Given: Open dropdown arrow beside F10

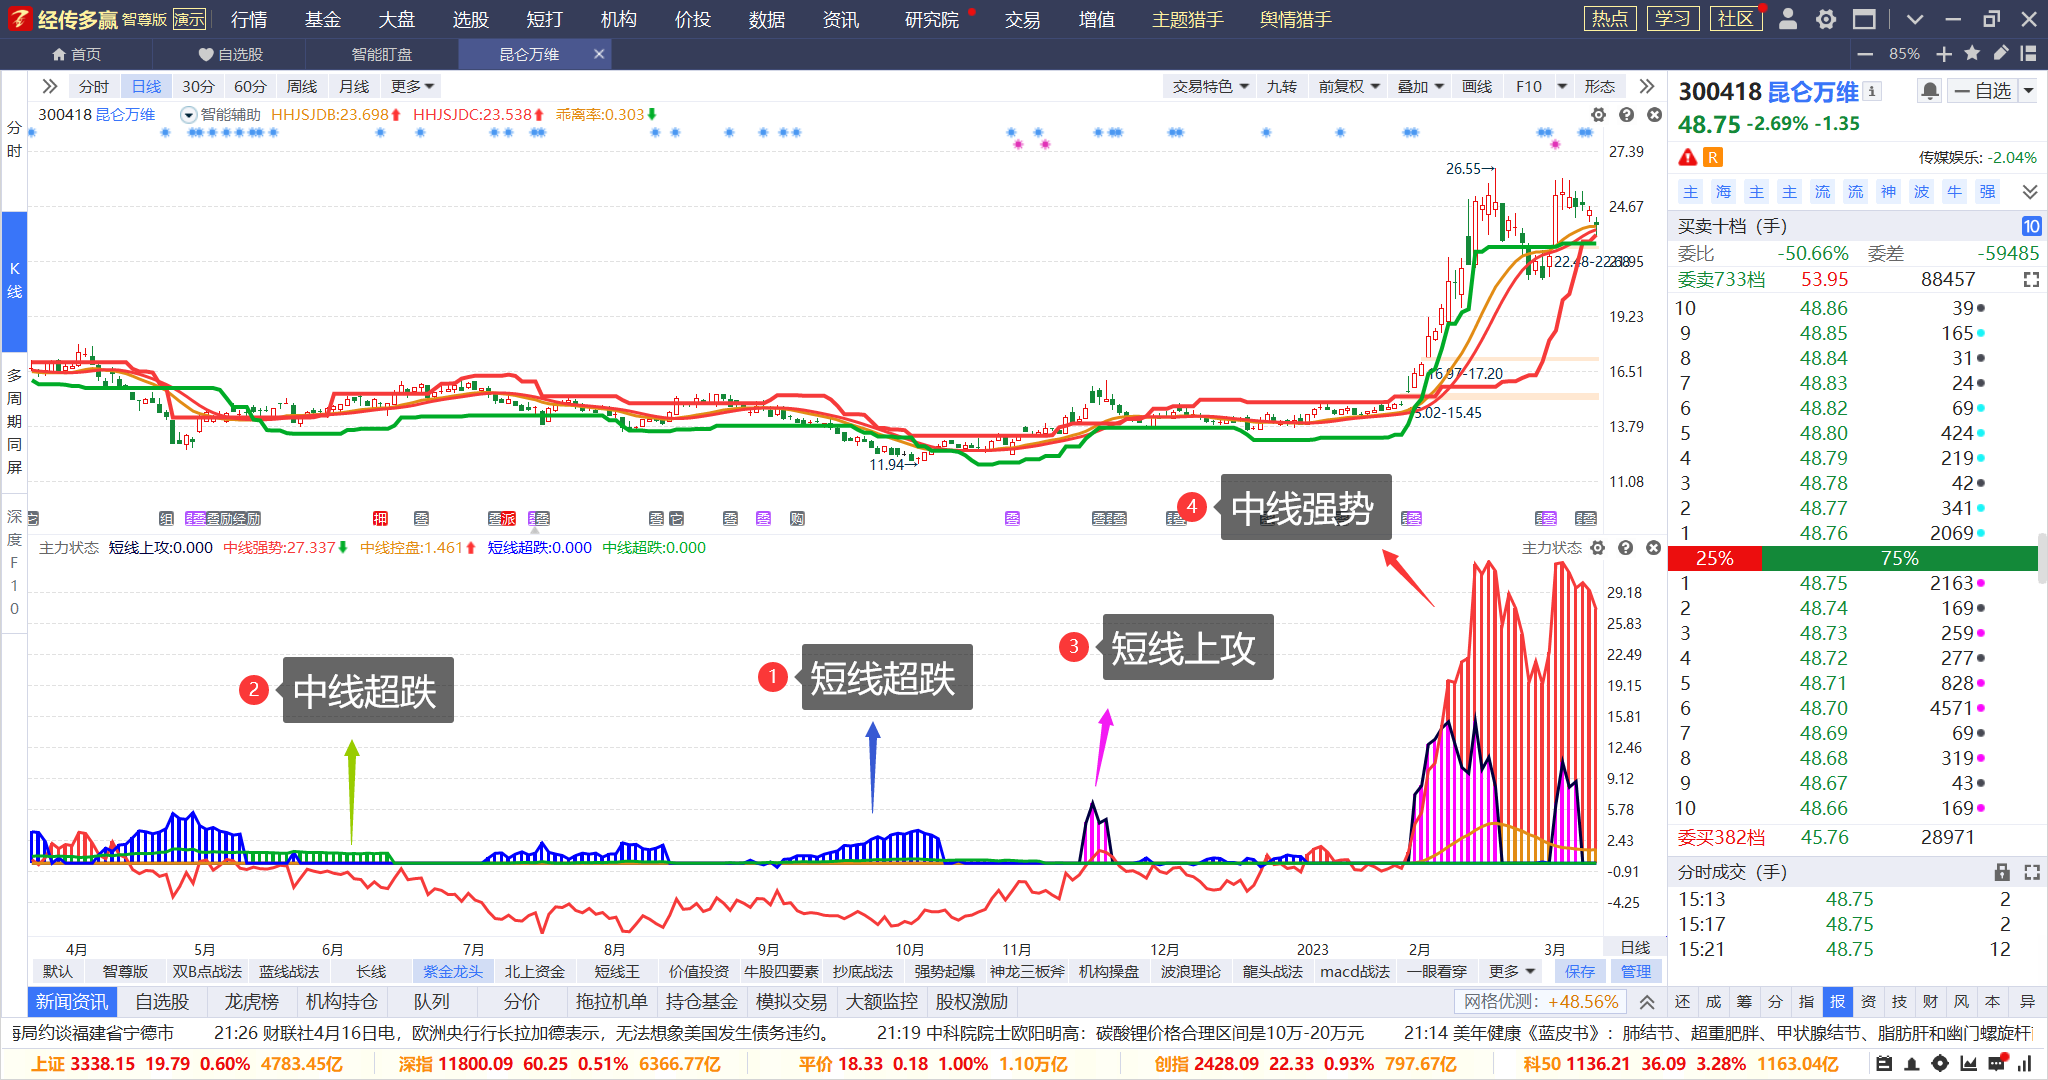Looking at the screenshot, I should pos(1562,87).
